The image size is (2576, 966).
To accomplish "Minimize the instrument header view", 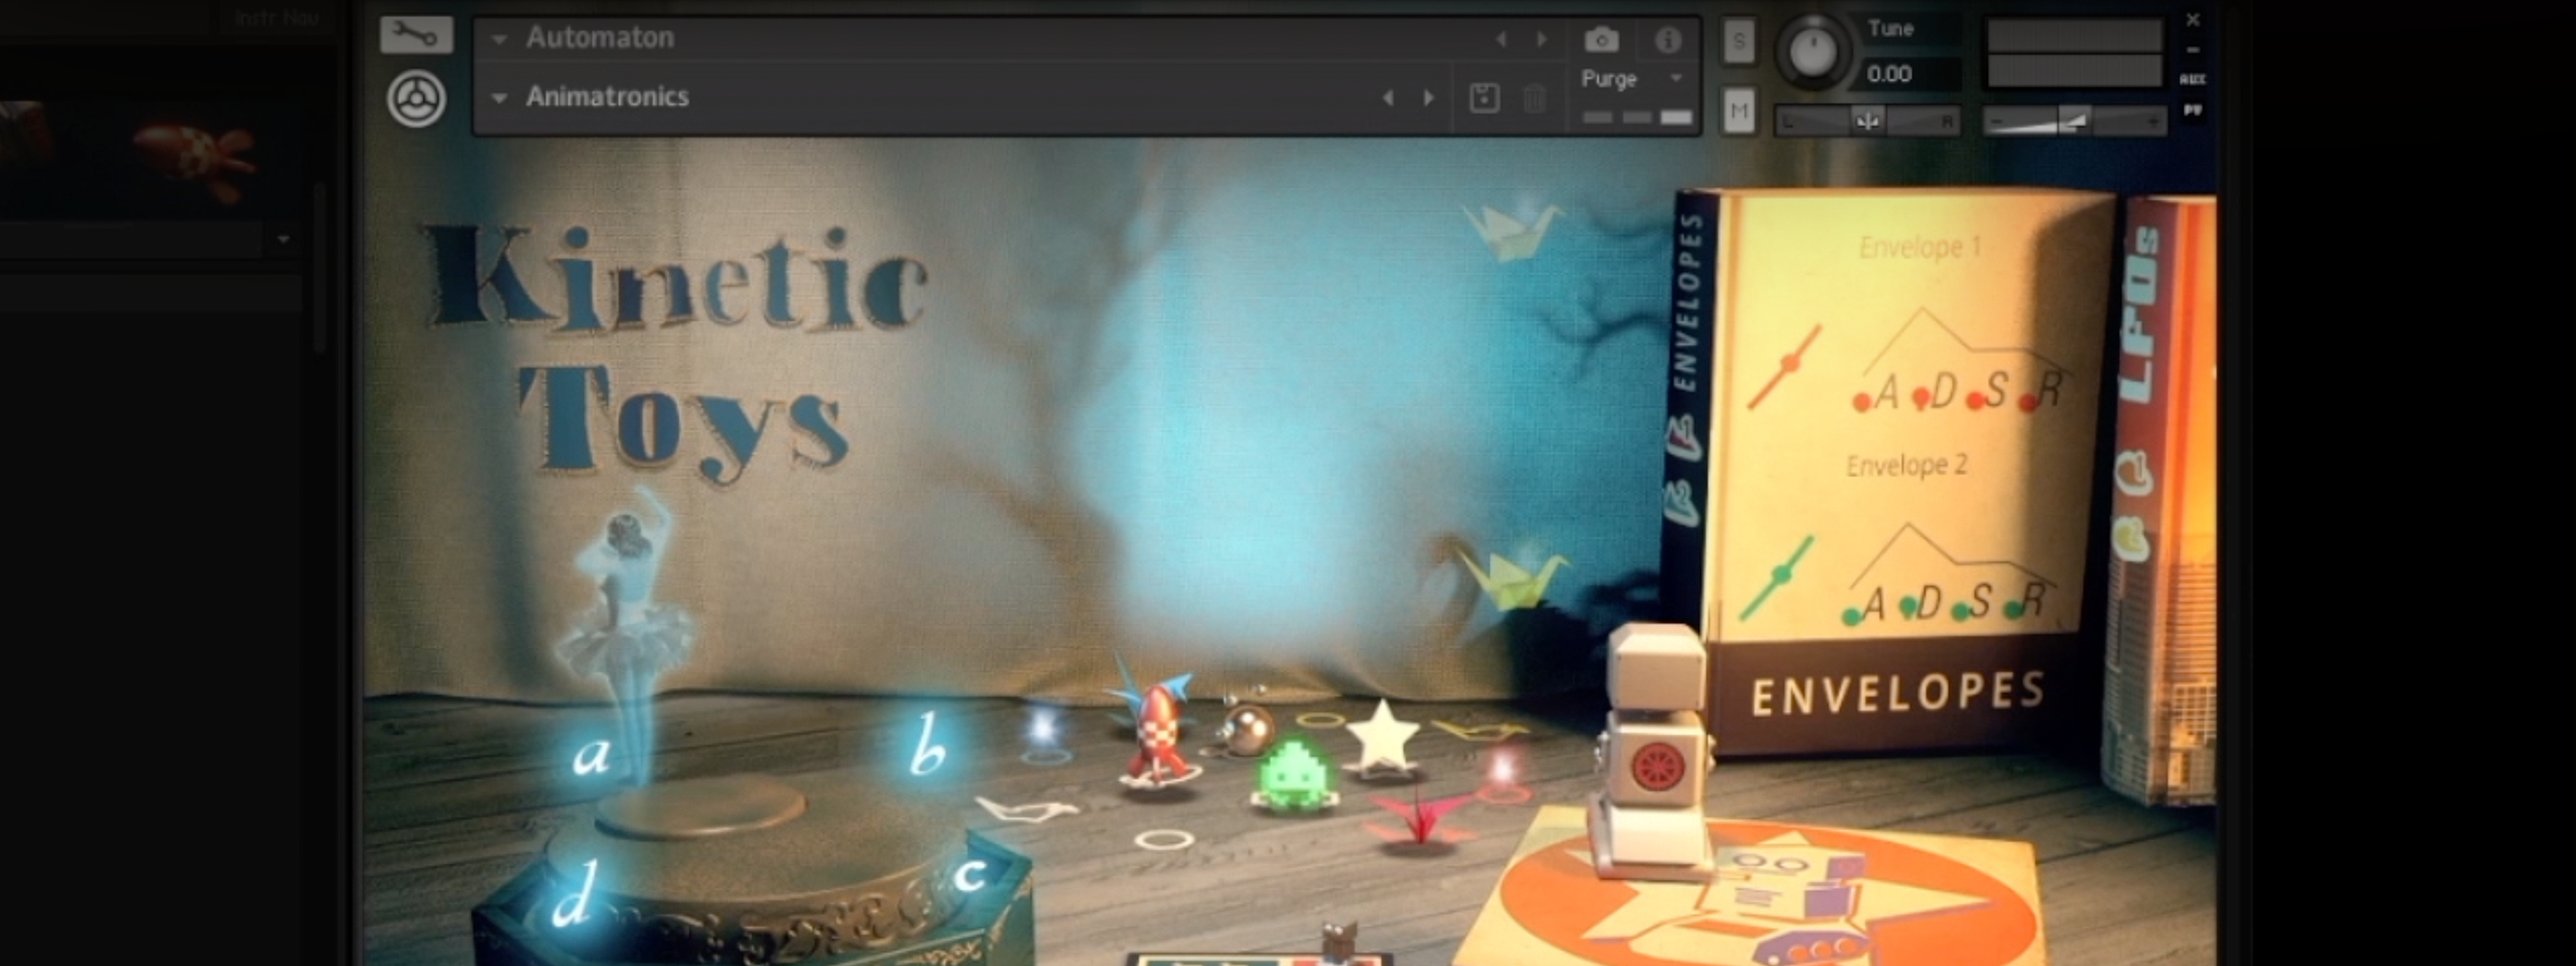I will coord(2192,50).
